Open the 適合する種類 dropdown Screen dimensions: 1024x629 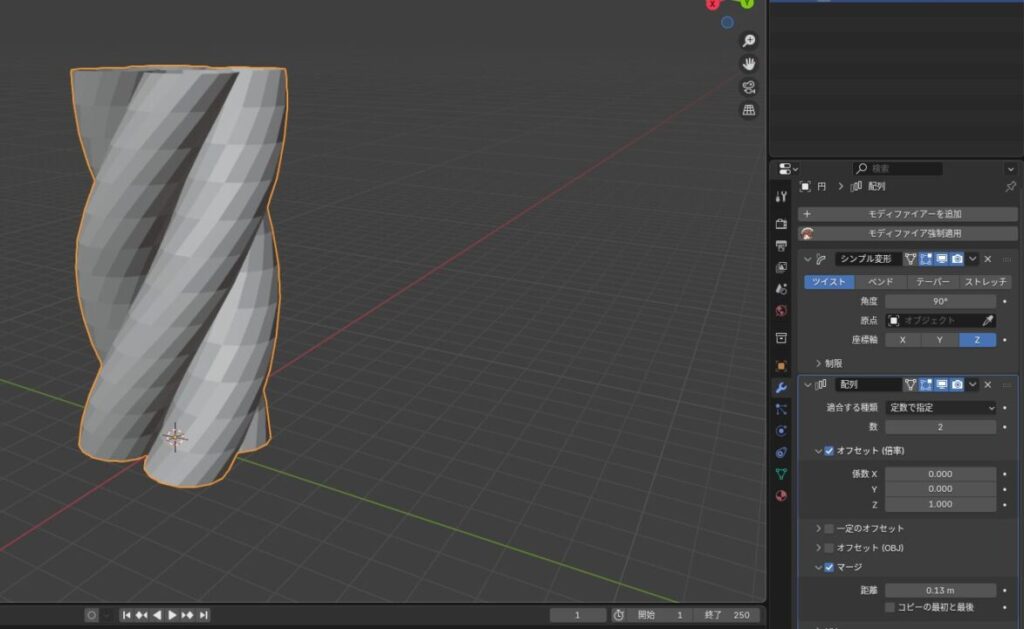click(x=940, y=408)
